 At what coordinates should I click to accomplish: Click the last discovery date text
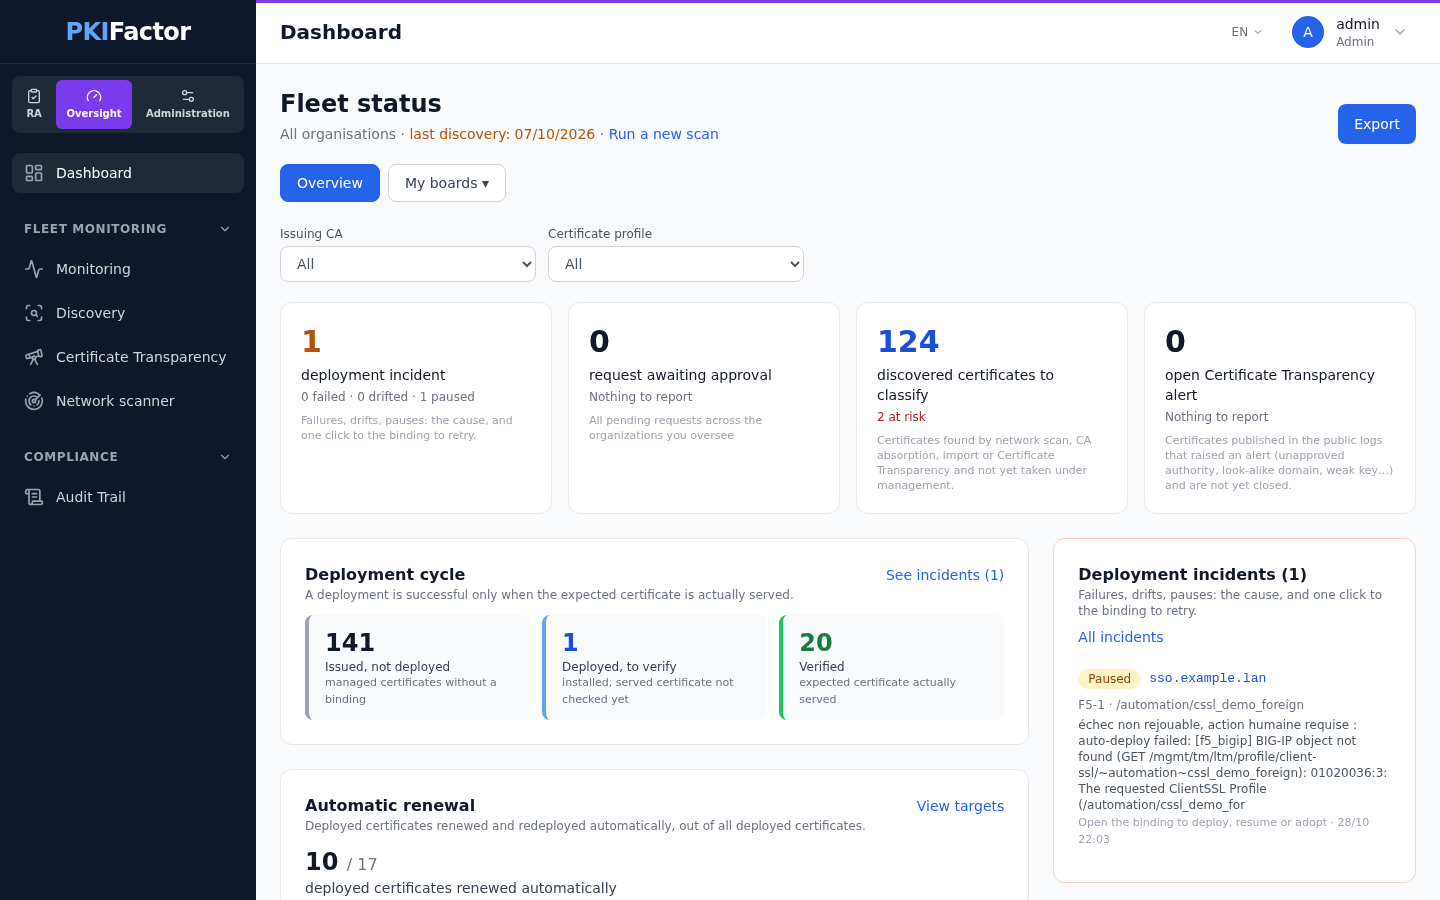coord(502,134)
